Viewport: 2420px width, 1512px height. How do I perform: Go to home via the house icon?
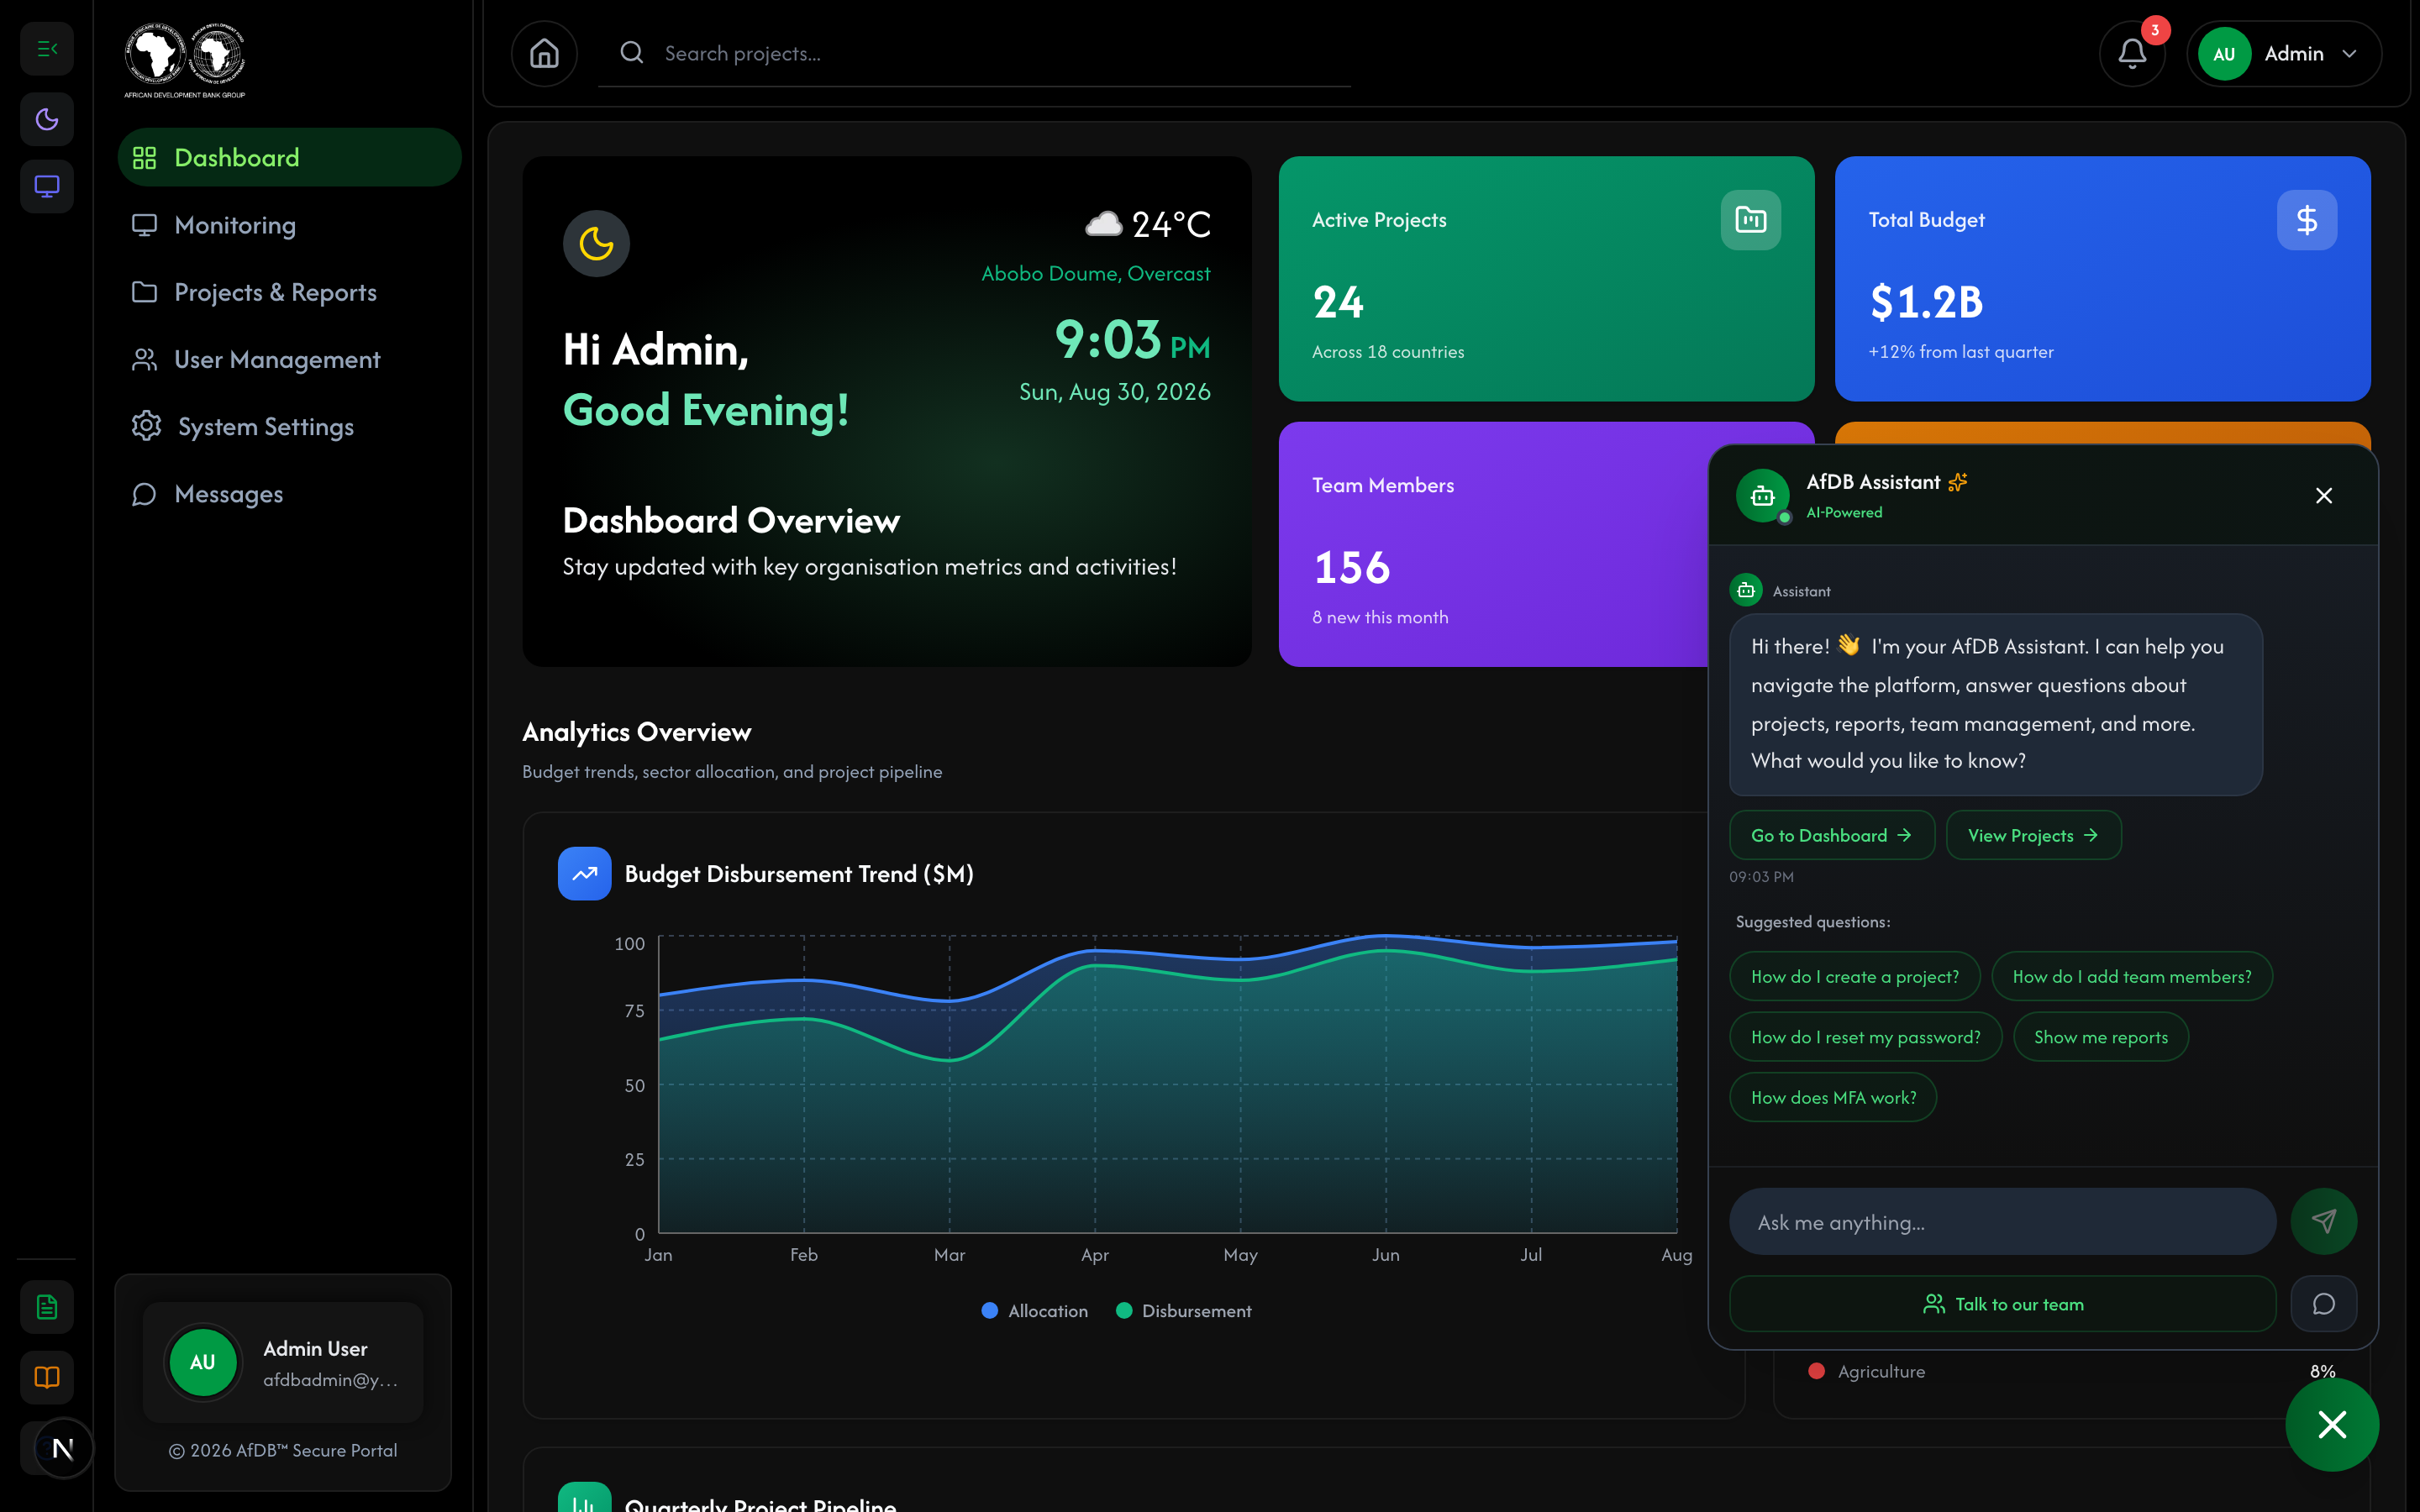(544, 53)
